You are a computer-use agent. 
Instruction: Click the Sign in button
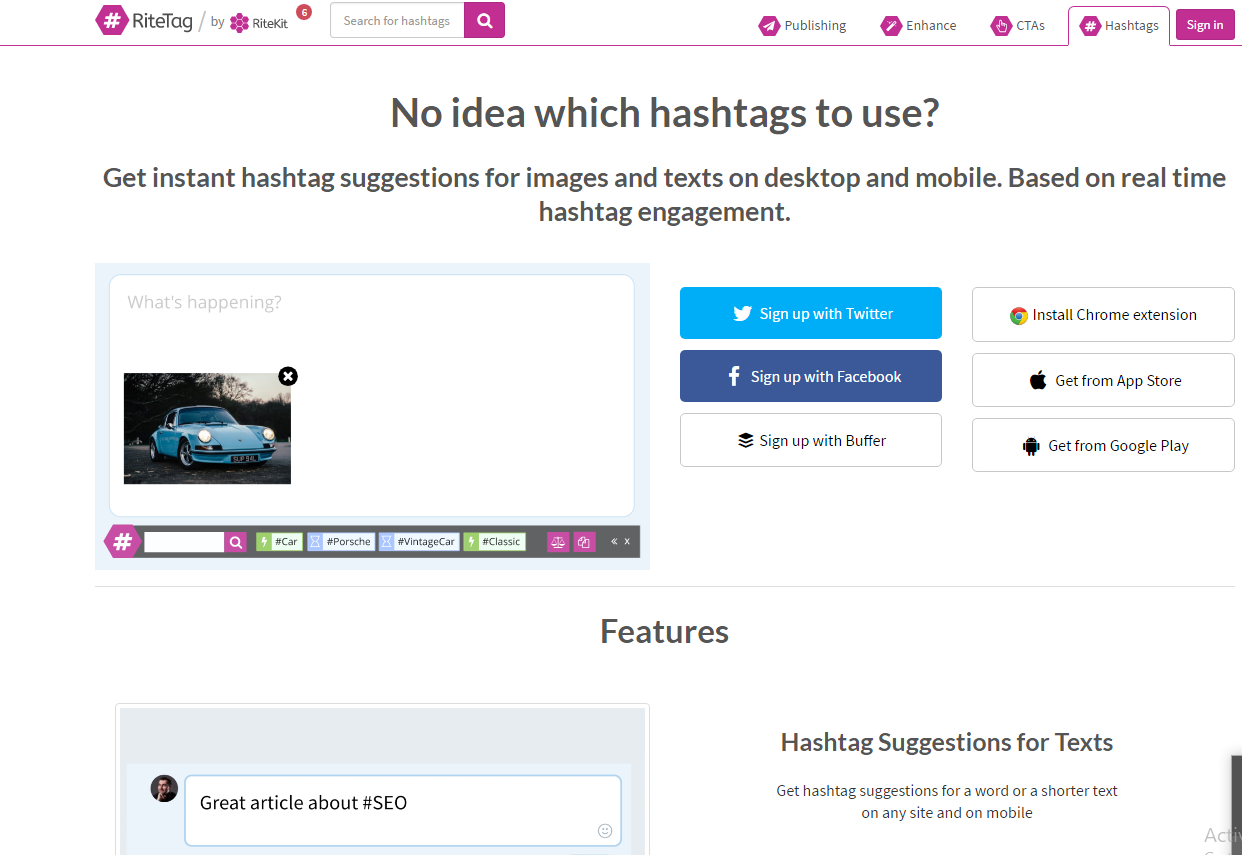1205,25
